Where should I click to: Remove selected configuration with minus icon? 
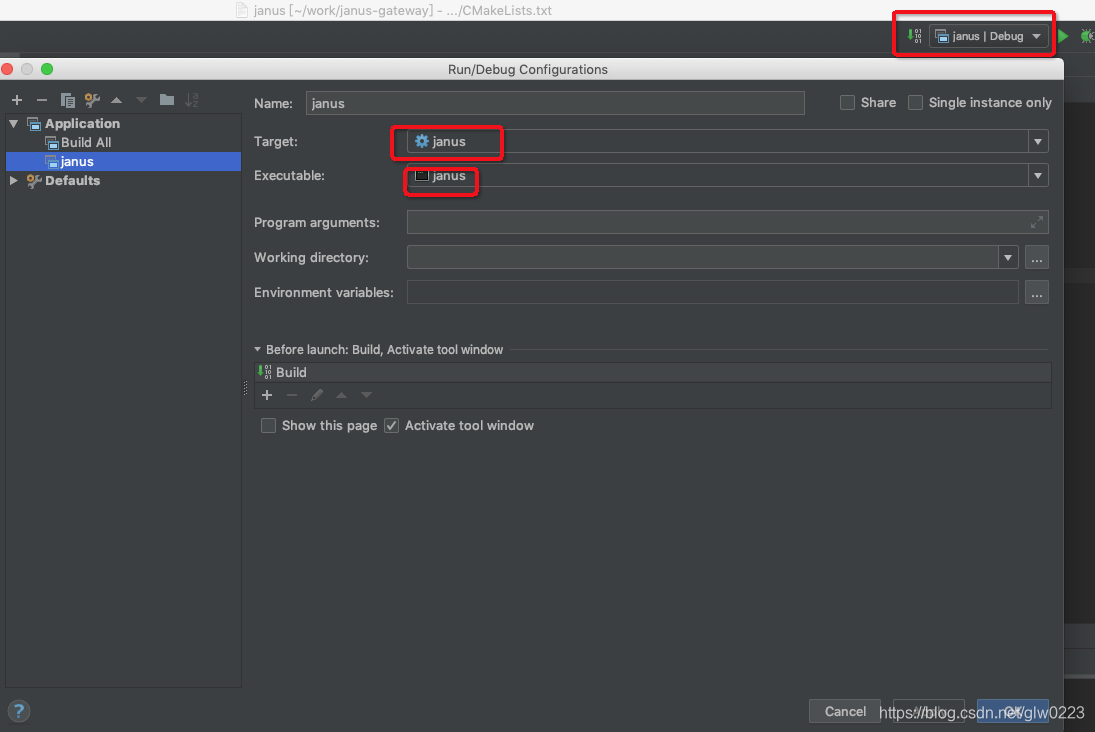[42, 100]
